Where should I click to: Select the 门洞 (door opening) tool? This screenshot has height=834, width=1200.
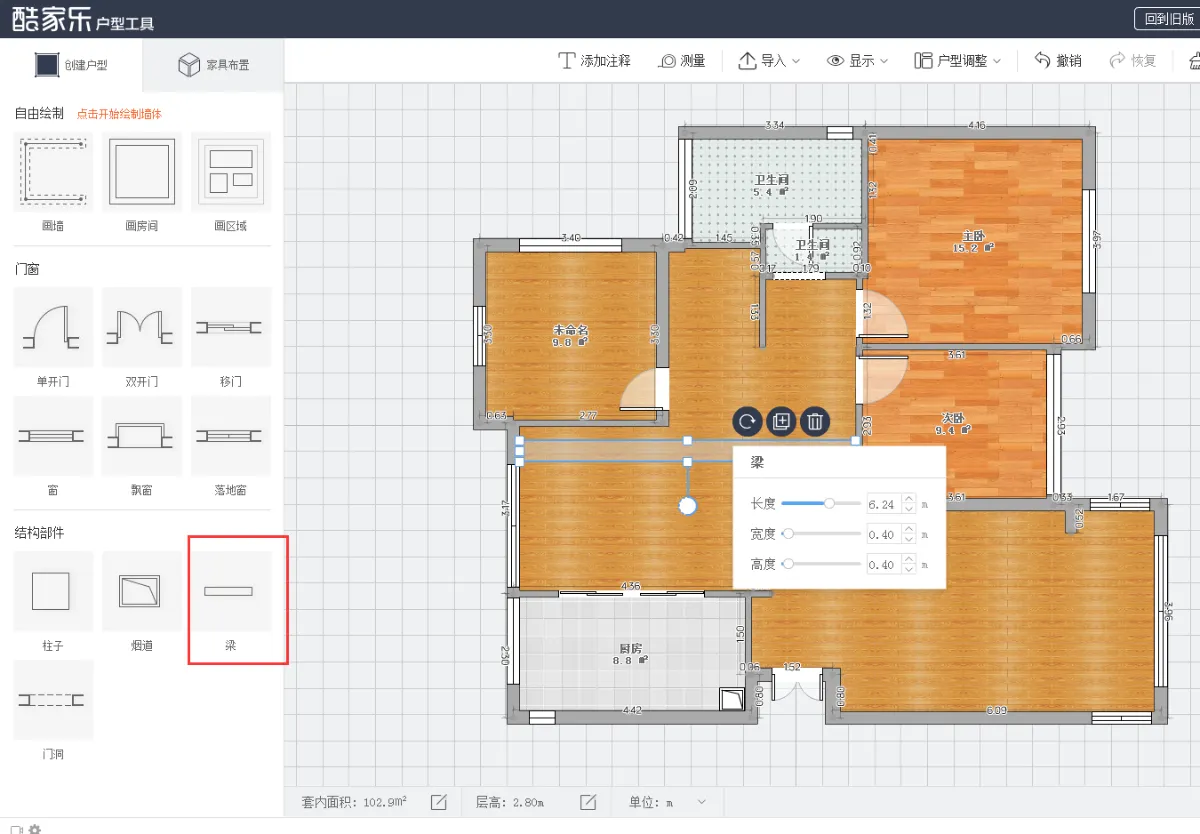[x=52, y=699]
